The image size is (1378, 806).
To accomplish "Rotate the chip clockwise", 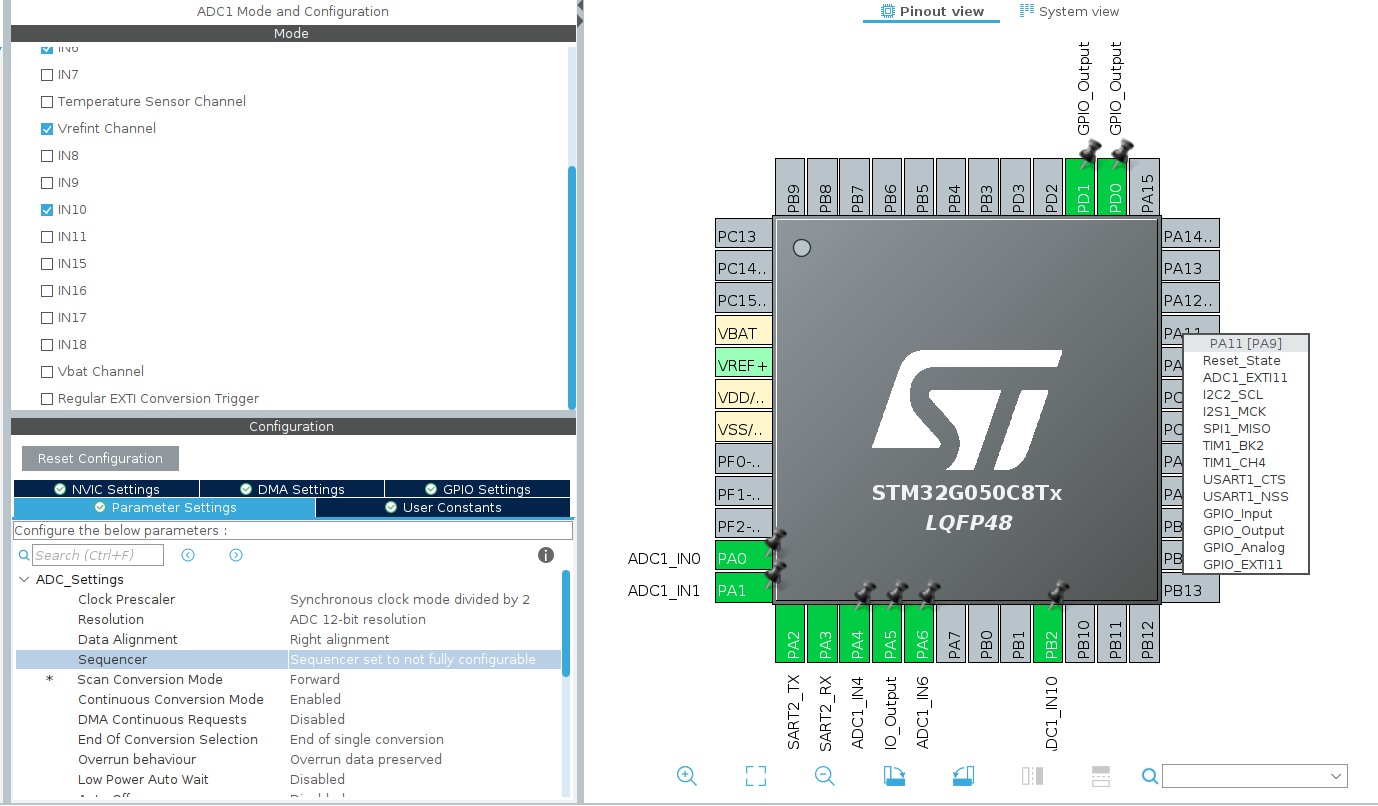I will point(894,776).
